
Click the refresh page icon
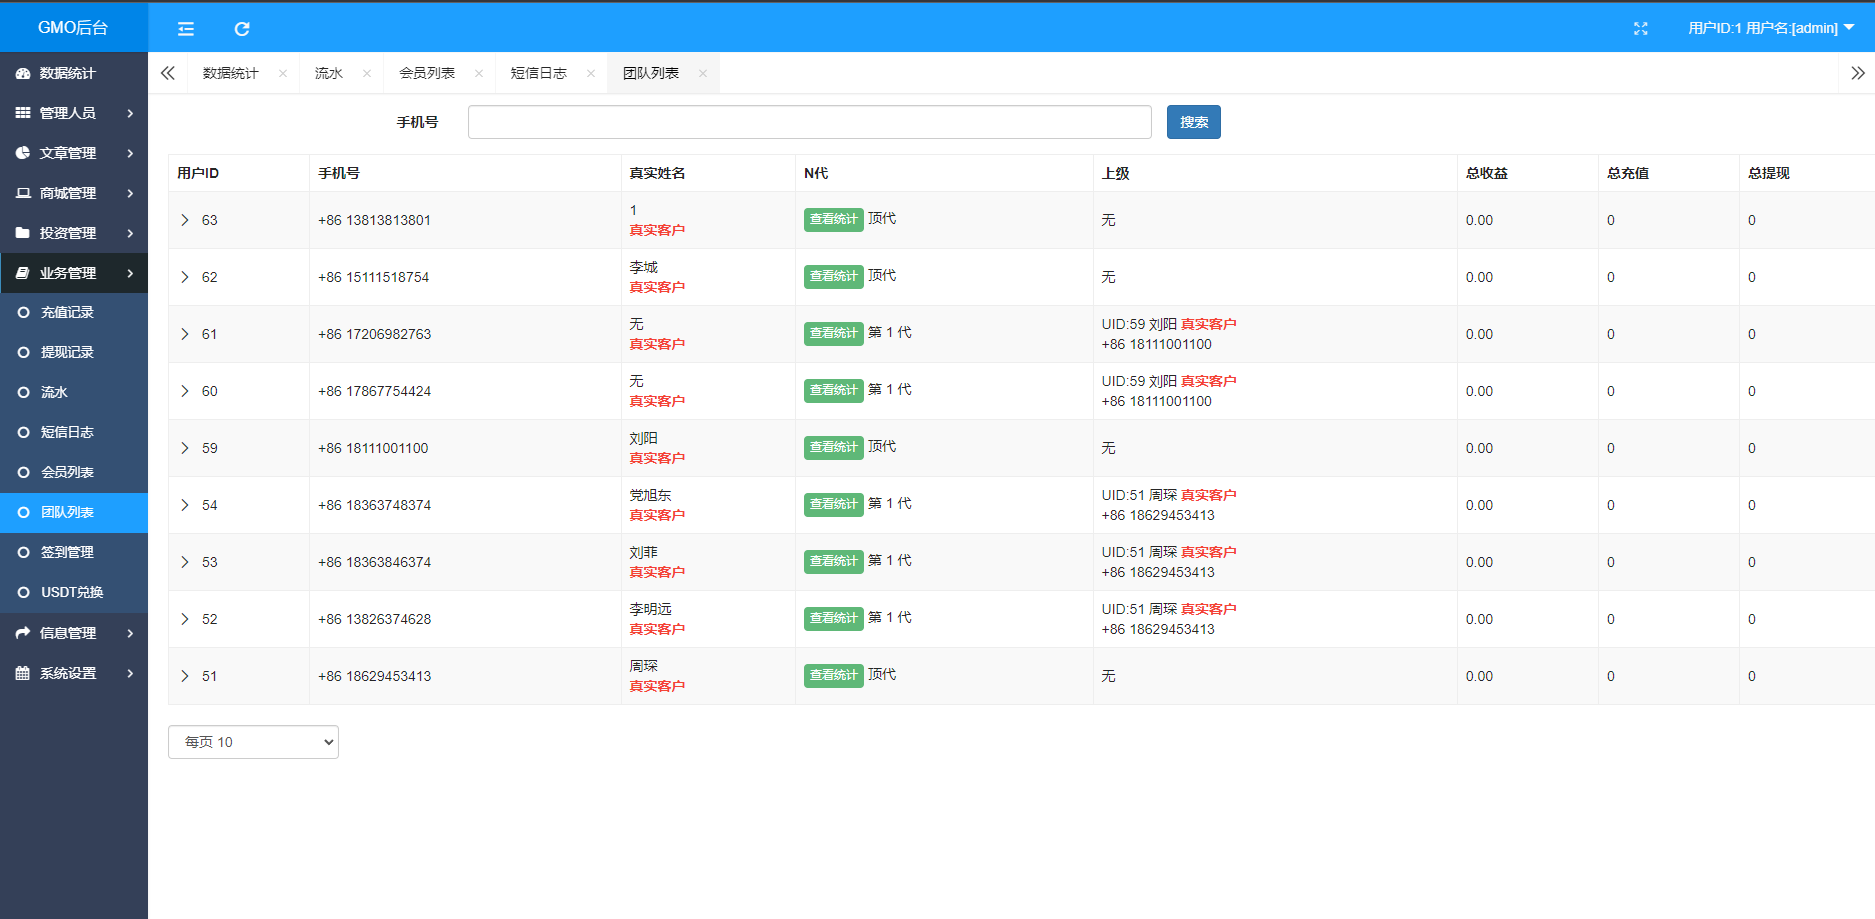[242, 29]
